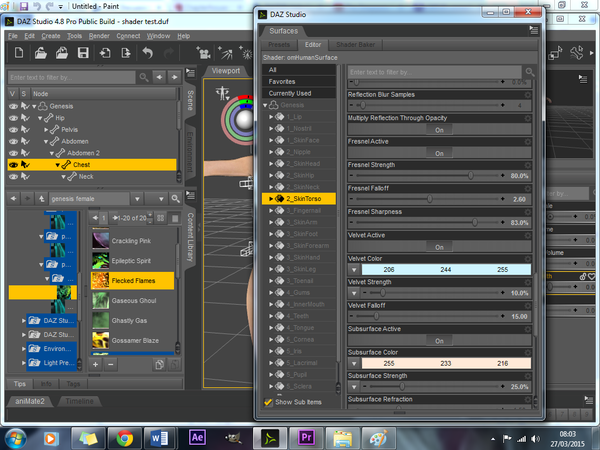Open the Create menu
600x450 pixels.
click(x=51, y=36)
